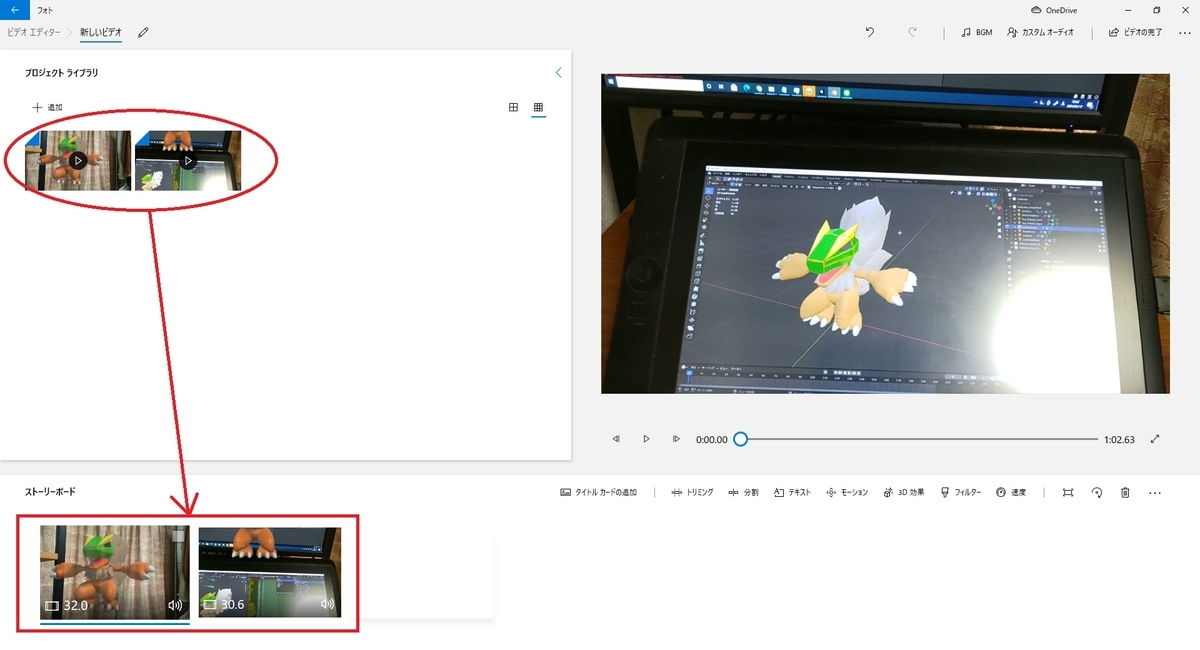Viewport: 1200px width, 650px height.
Task: Click the 0:00.00 current time
Action: point(711,439)
